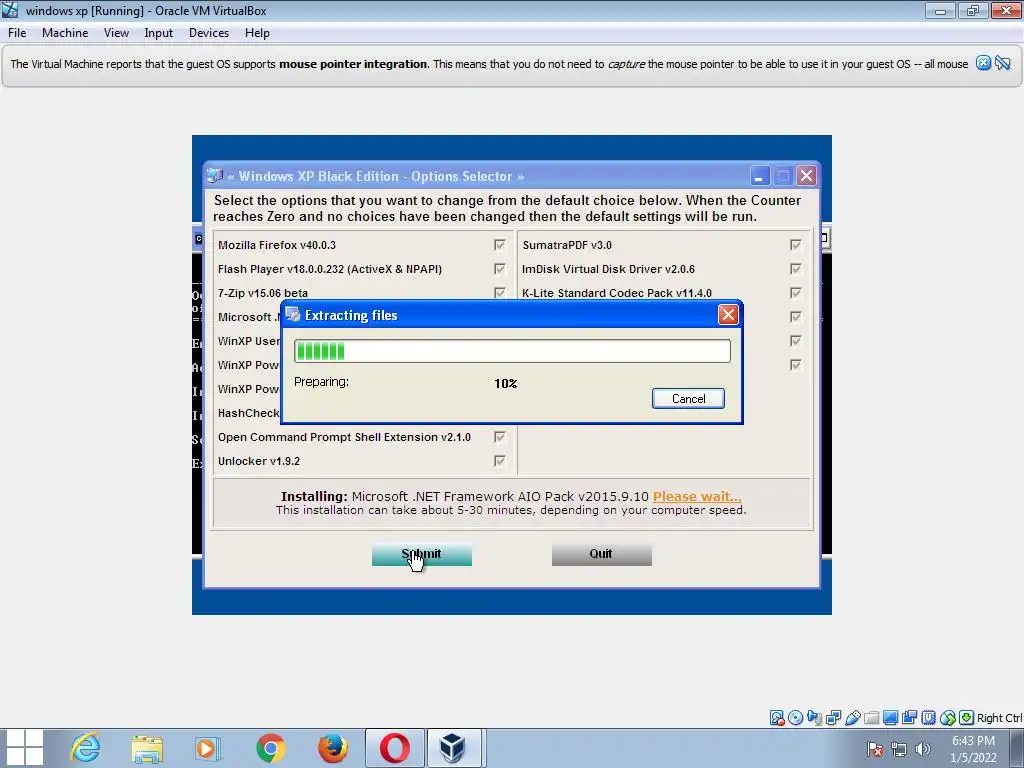This screenshot has height=768, width=1024.
Task: Click the Submit button
Action: tap(422, 554)
